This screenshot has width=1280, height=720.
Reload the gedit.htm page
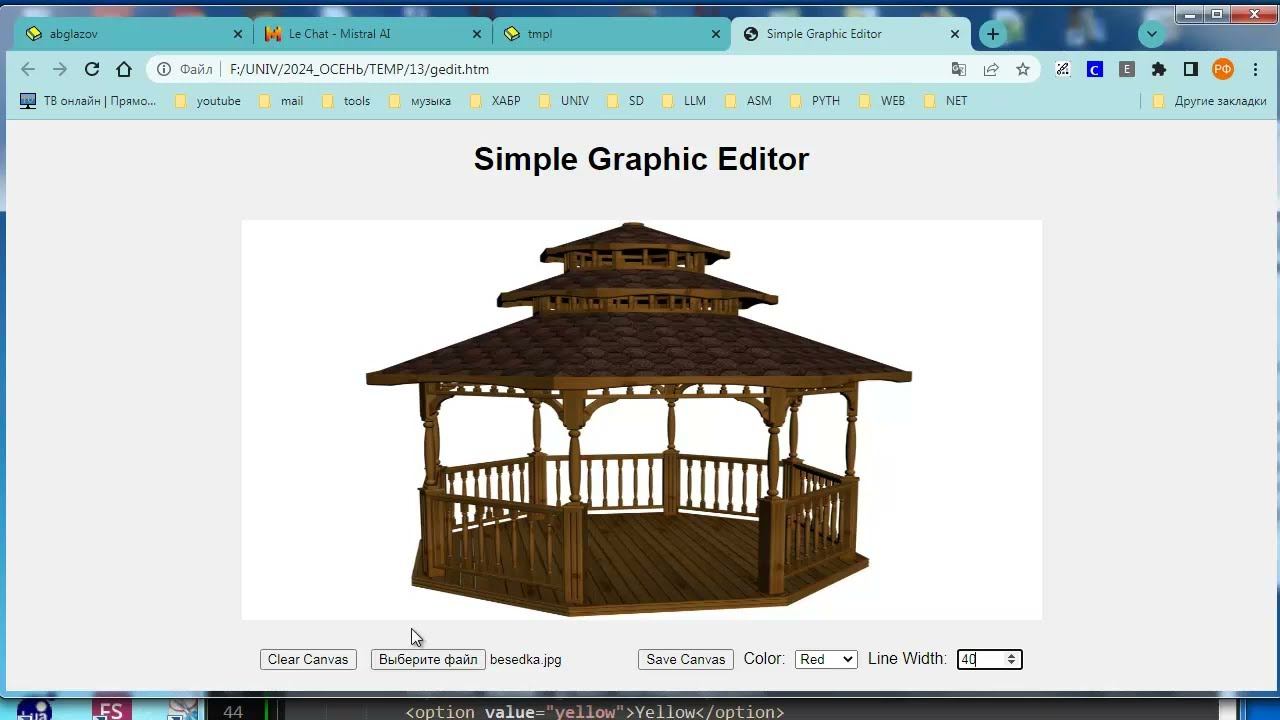pos(92,69)
